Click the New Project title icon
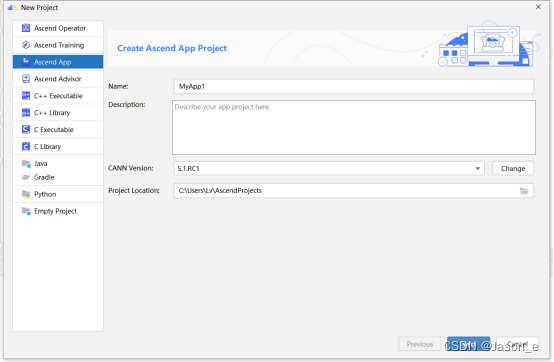The height and width of the screenshot is (362, 554). click(x=12, y=7)
